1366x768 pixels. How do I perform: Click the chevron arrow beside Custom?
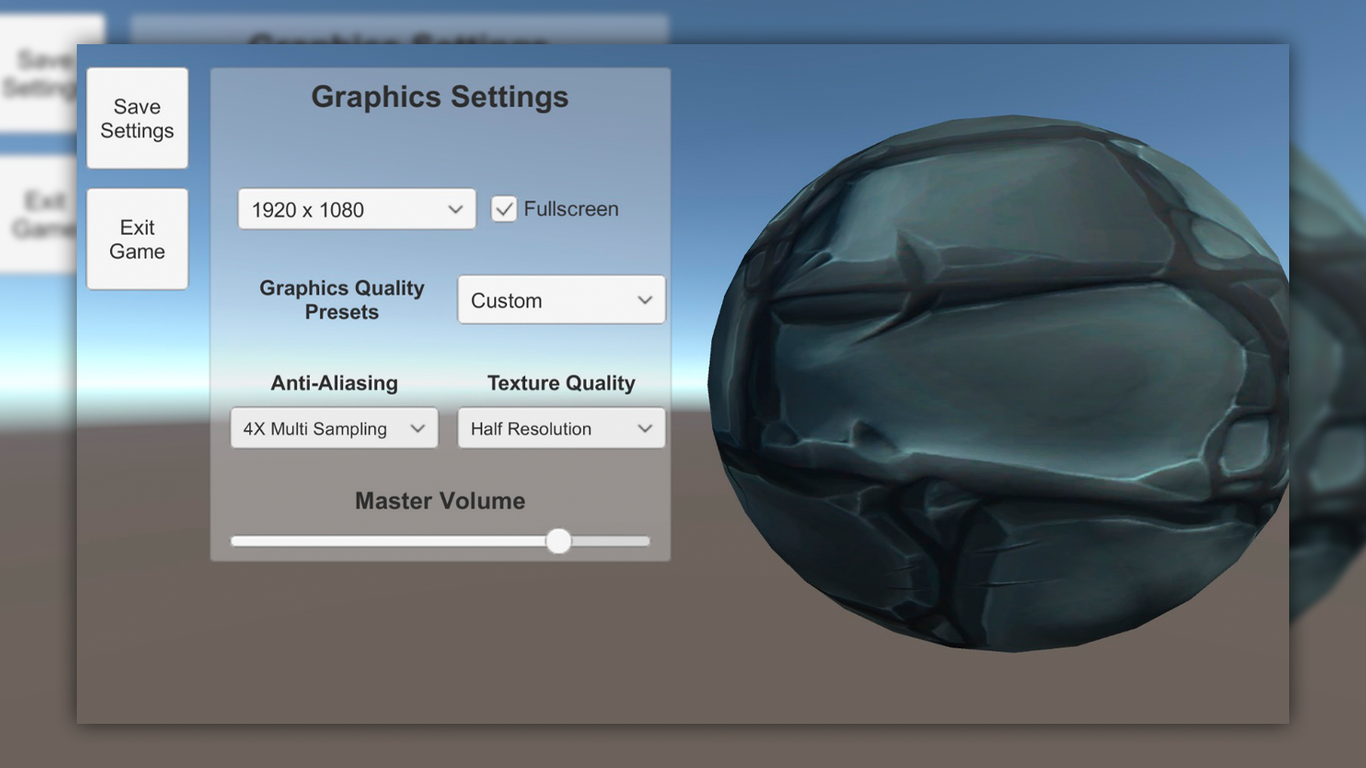pos(645,301)
